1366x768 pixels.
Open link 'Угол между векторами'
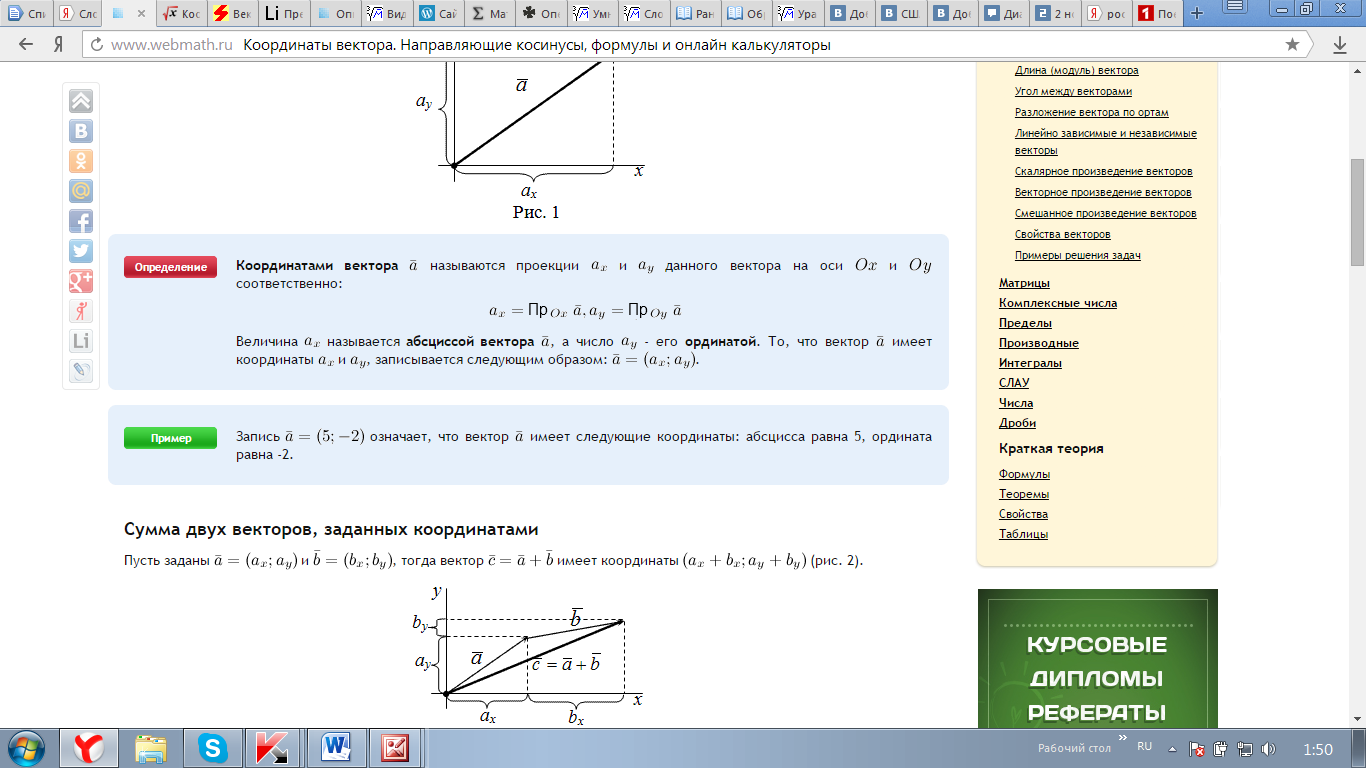(1073, 91)
